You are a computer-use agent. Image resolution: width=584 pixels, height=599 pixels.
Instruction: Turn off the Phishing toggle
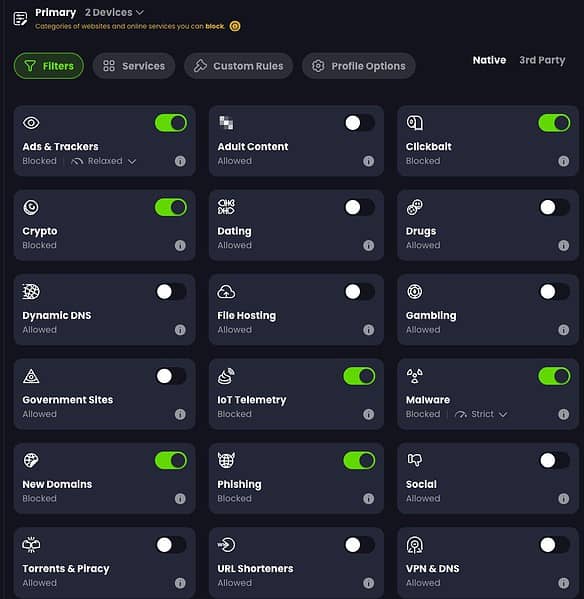(x=359, y=461)
